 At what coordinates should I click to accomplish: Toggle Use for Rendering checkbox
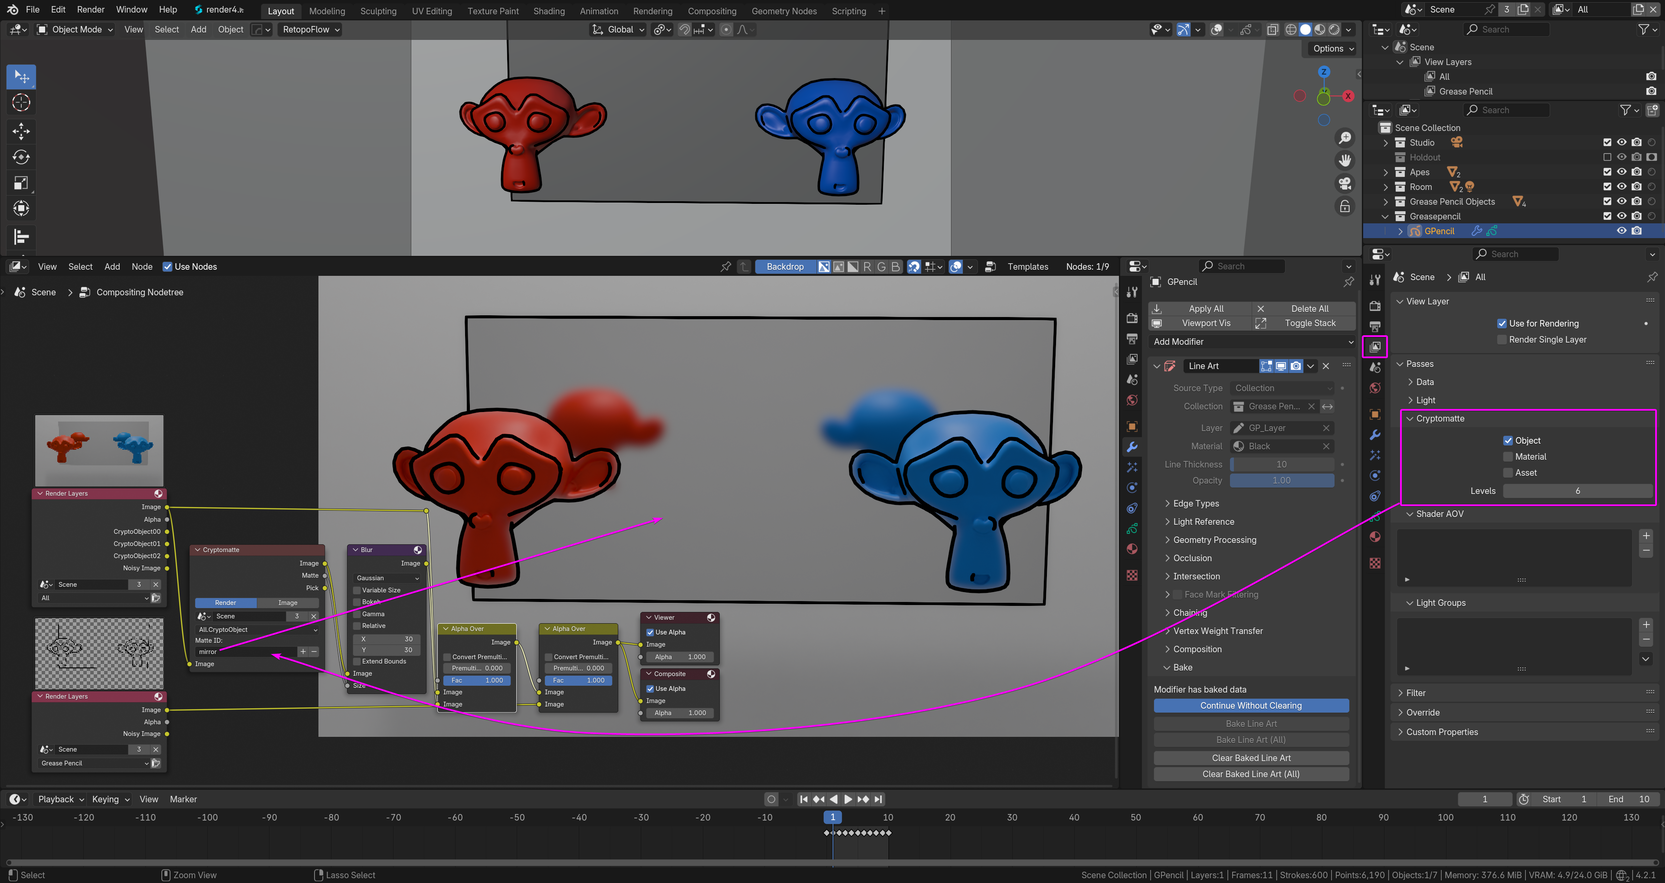(1502, 323)
